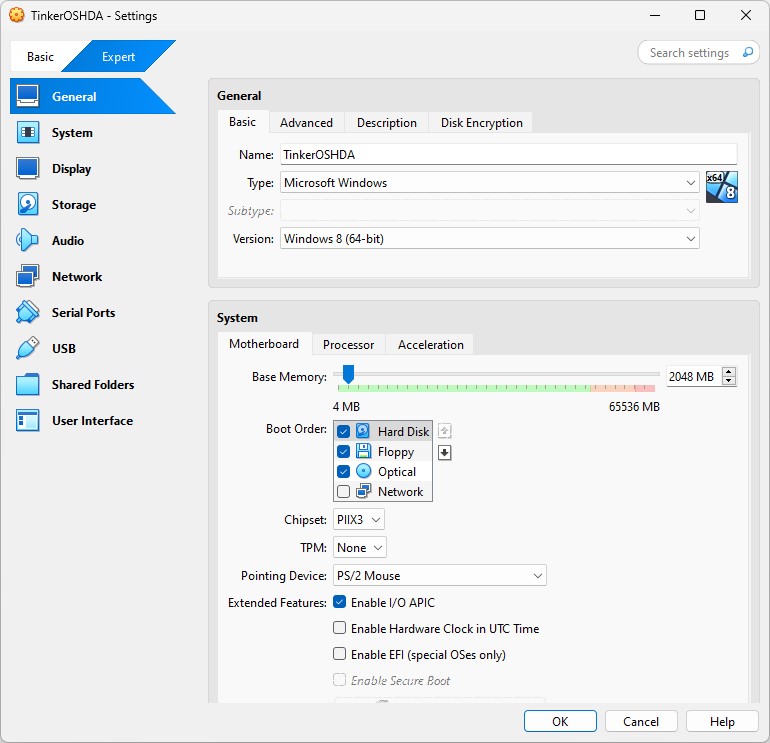The height and width of the screenshot is (743, 770).
Task: Click the Boot Order label
Action: (x=296, y=429)
